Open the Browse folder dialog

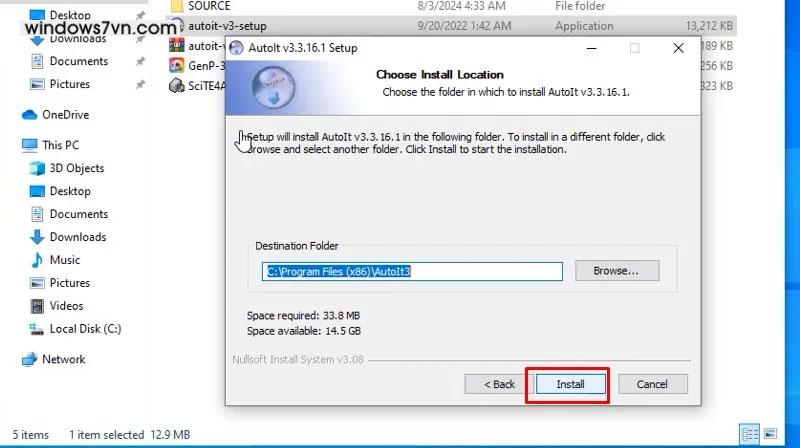click(617, 271)
